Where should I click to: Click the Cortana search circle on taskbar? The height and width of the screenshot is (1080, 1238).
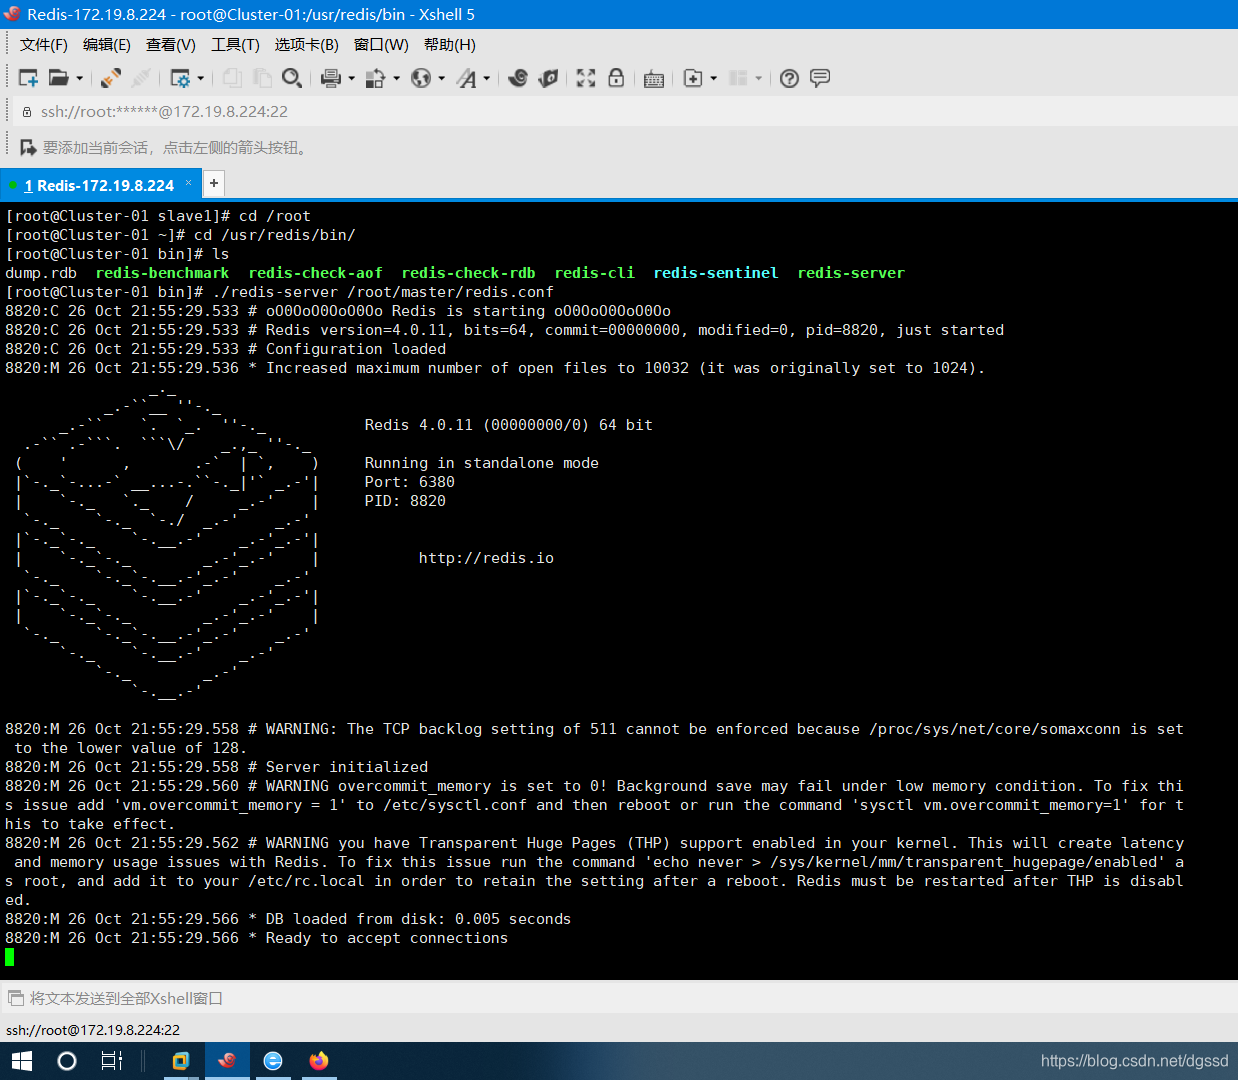pos(67,1061)
